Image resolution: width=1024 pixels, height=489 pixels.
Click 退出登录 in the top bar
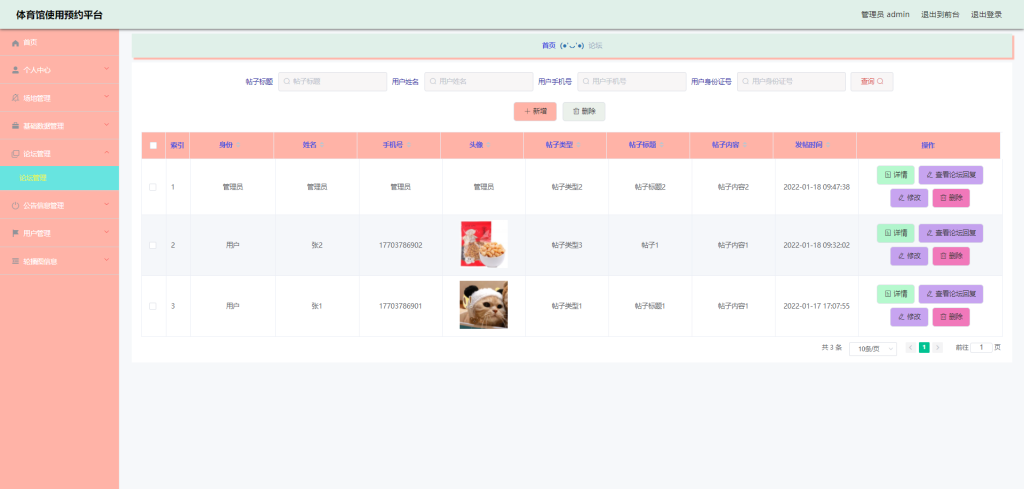pyautogui.click(x=986, y=14)
